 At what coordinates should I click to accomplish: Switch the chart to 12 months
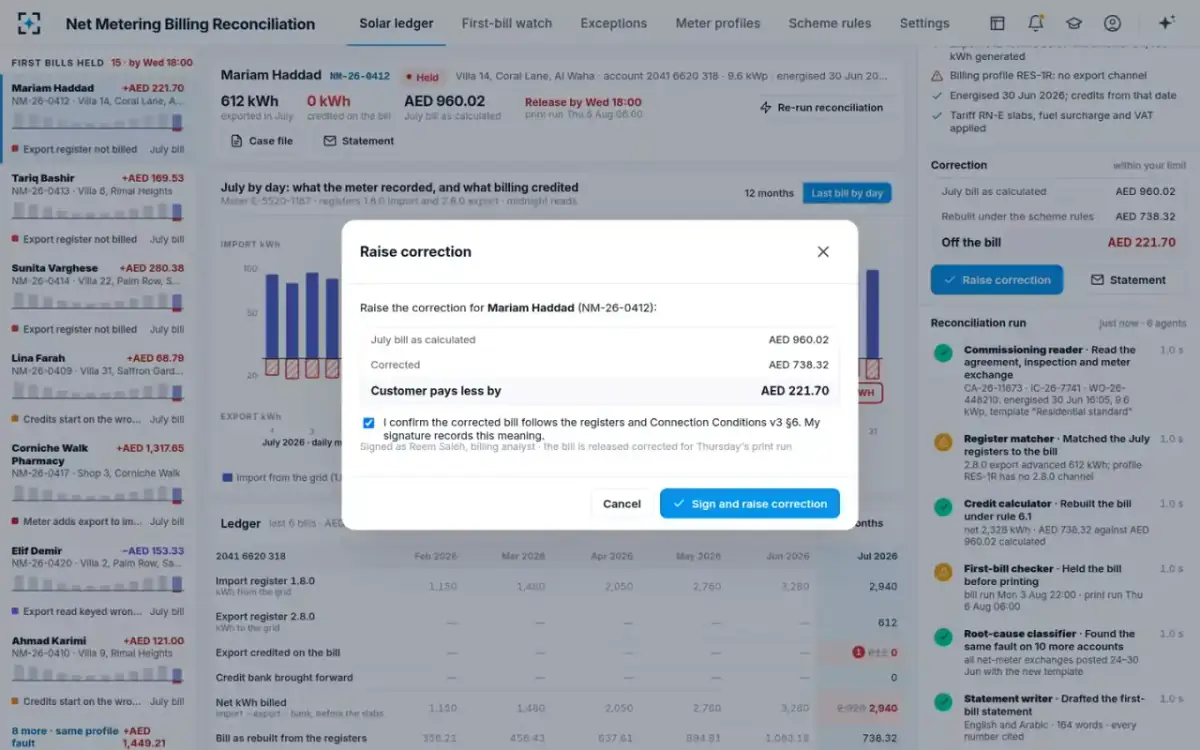(769, 193)
